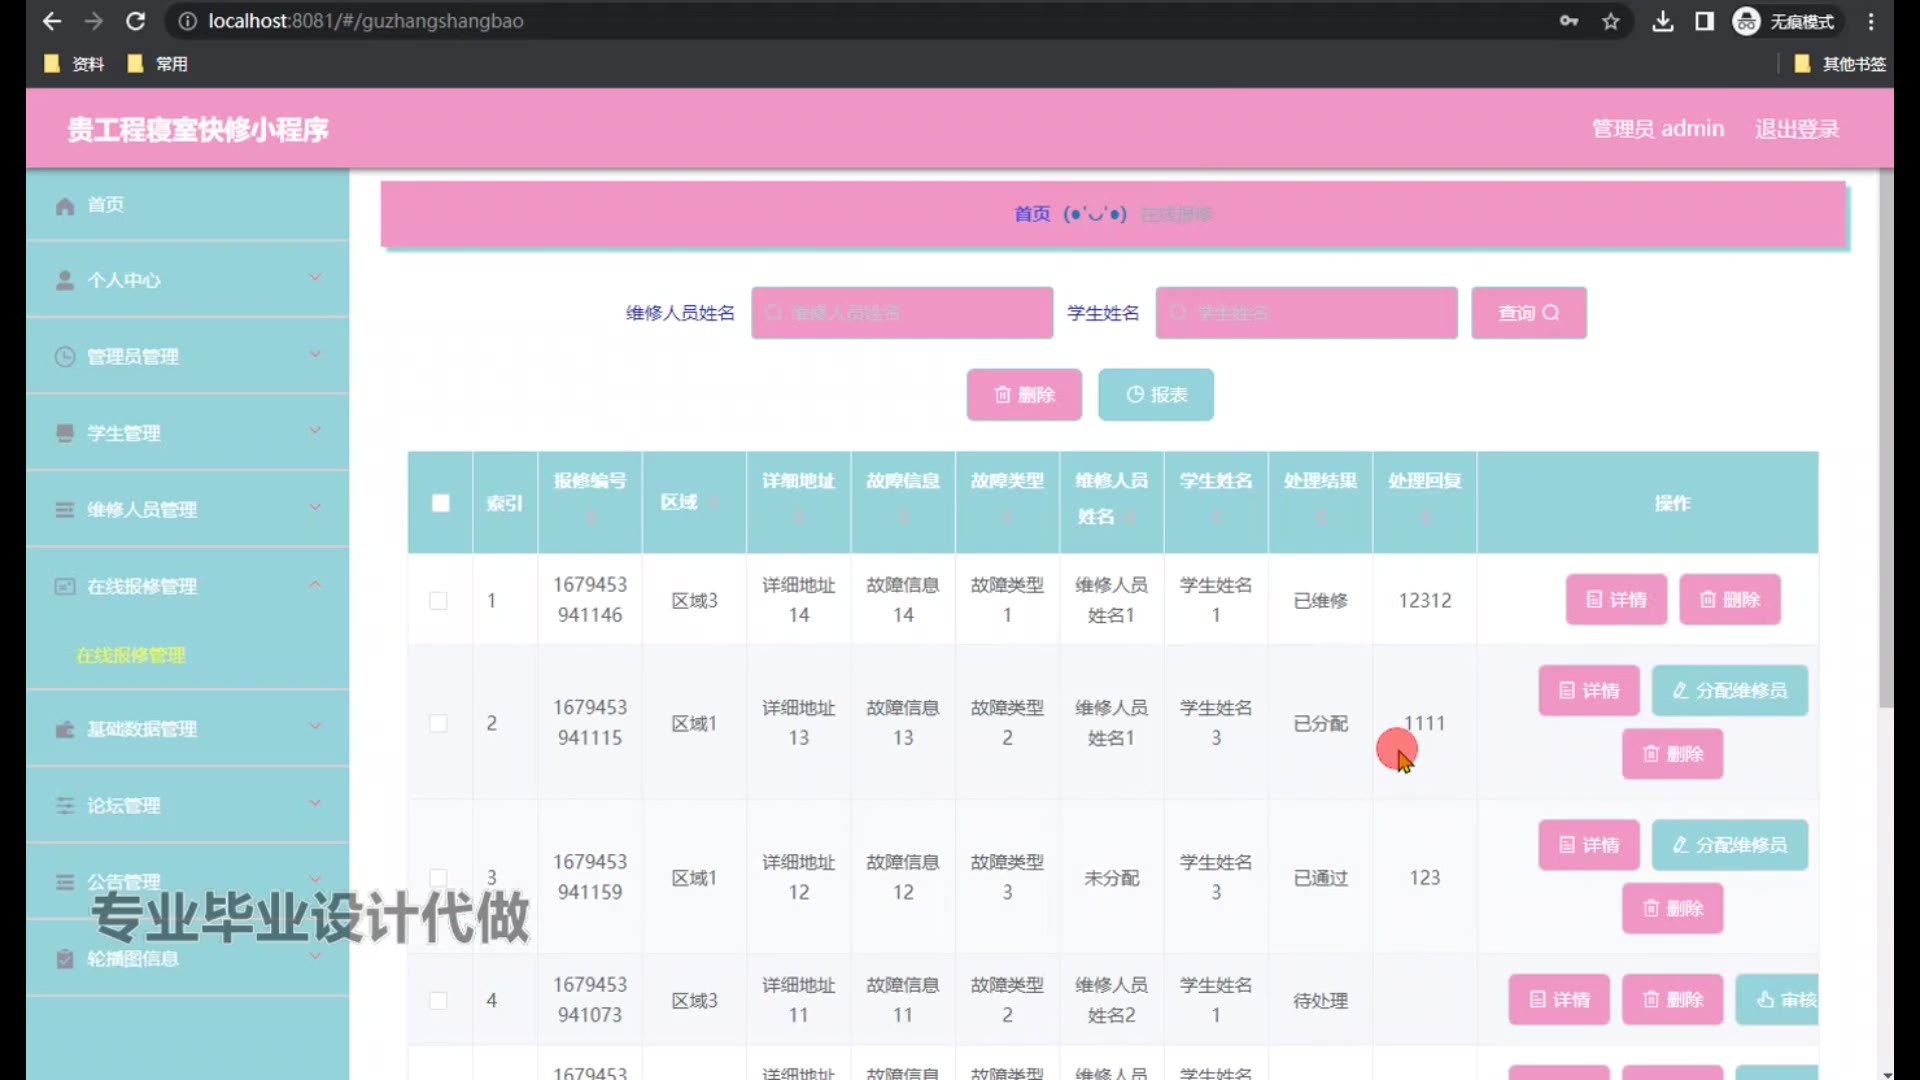The image size is (1920, 1080).
Task: Click 删除 for row 1
Action: tap(1730, 600)
